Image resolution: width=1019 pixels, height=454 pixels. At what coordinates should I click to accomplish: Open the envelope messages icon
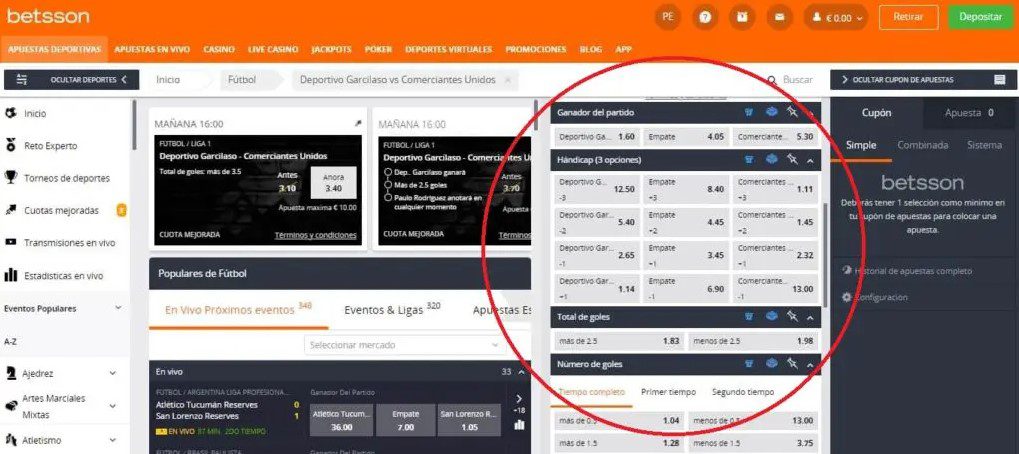click(779, 18)
